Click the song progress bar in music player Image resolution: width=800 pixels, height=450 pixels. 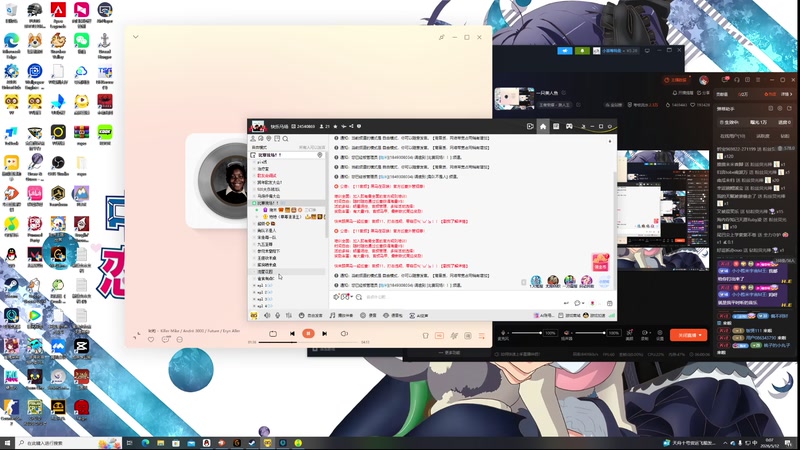tap(308, 342)
